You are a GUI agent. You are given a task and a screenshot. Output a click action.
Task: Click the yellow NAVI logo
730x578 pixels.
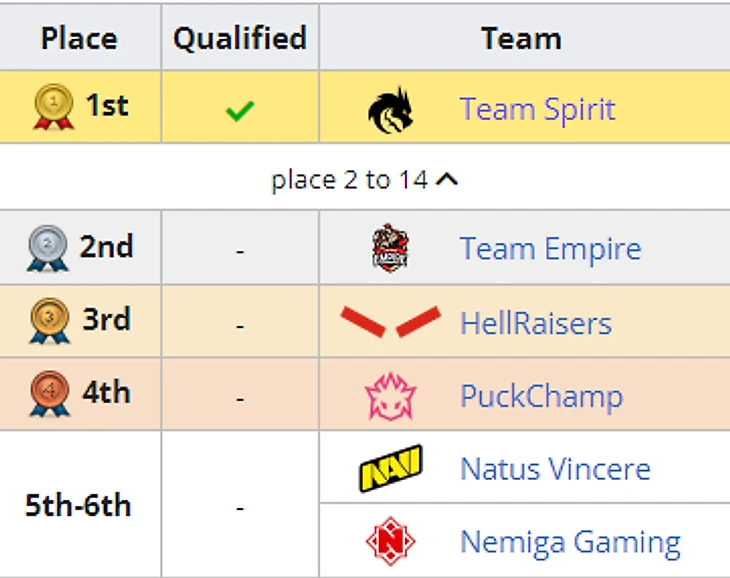[x=390, y=468]
